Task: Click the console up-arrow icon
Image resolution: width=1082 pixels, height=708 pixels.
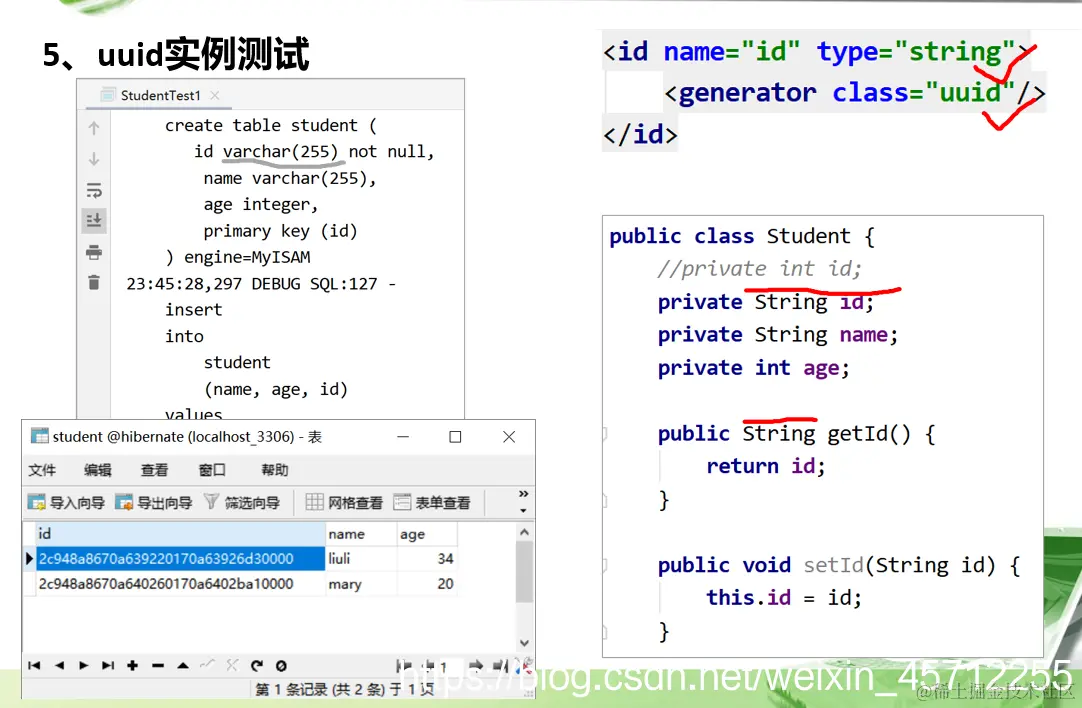Action: tap(94, 128)
